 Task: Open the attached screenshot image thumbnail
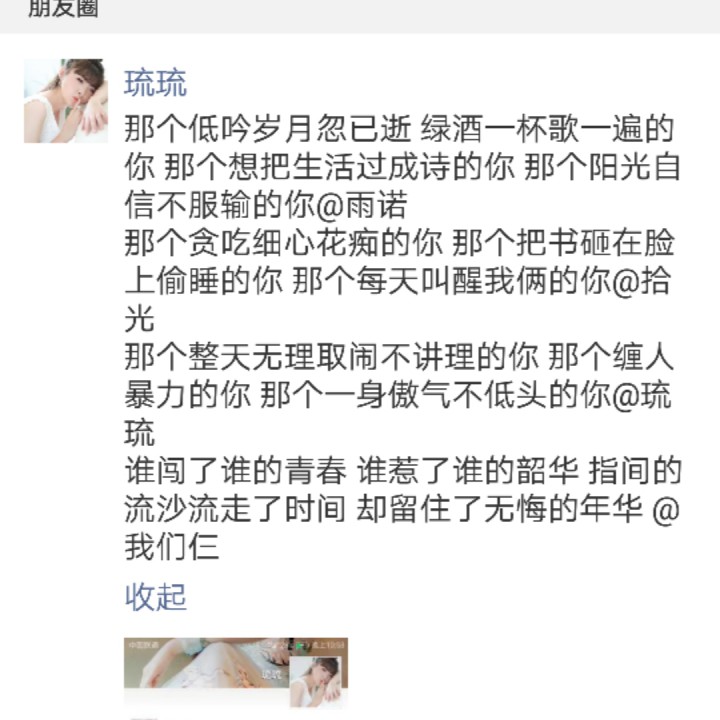pos(236,672)
